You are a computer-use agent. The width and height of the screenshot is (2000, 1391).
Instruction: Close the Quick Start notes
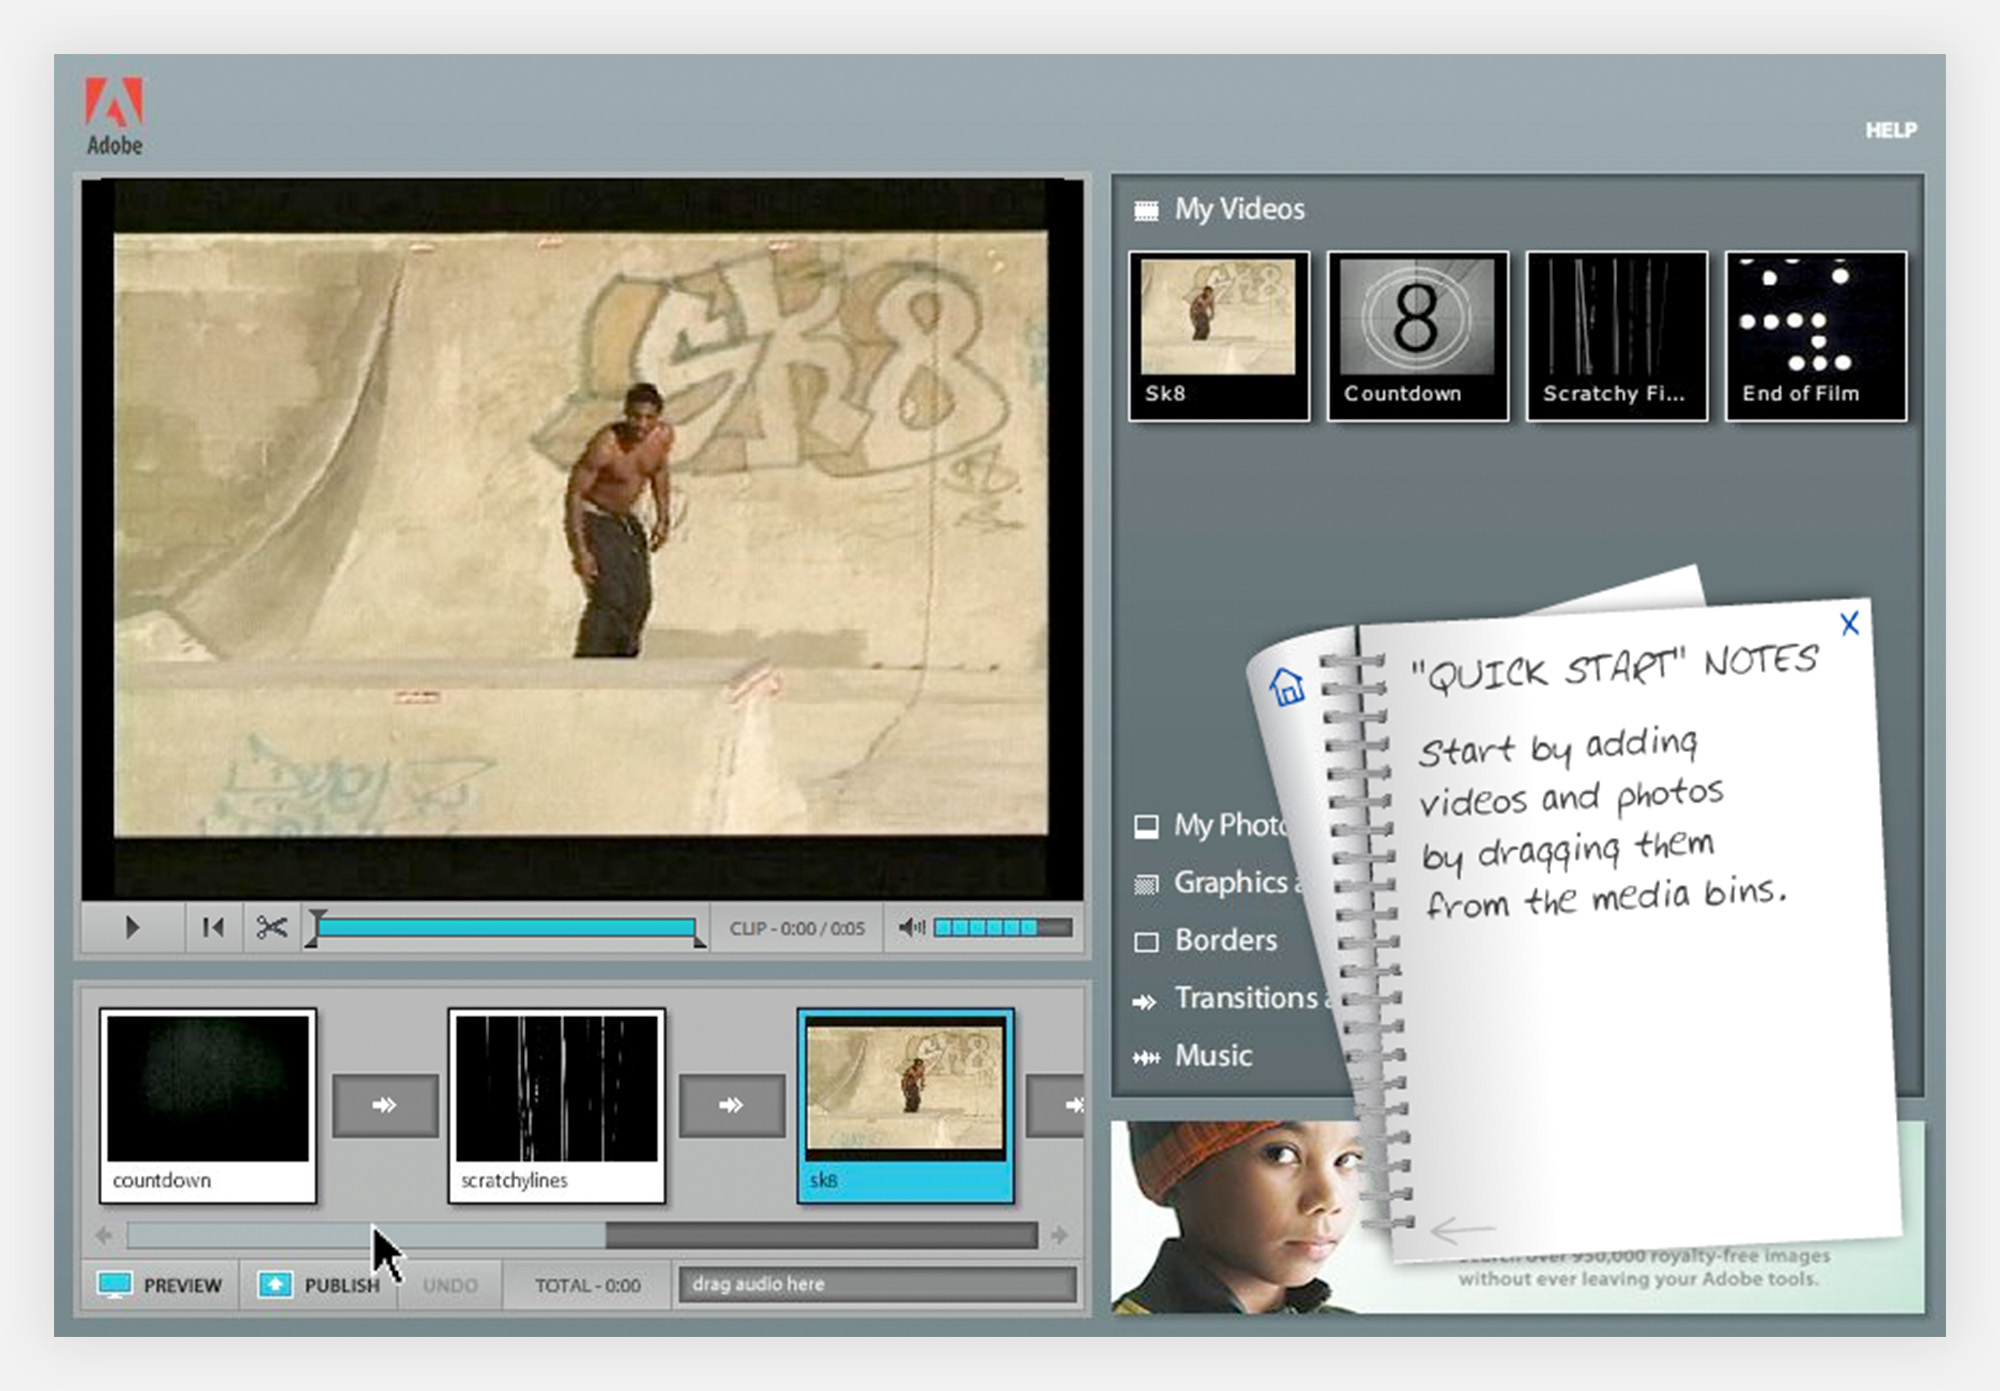tap(1849, 624)
